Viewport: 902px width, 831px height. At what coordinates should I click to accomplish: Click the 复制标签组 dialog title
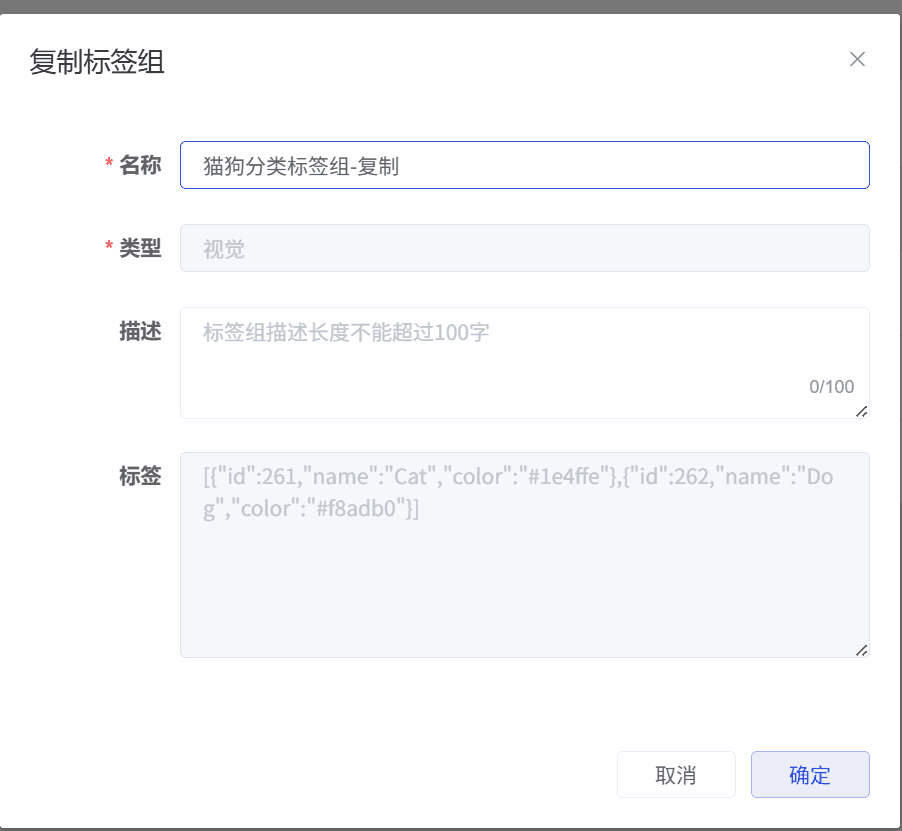[97, 62]
